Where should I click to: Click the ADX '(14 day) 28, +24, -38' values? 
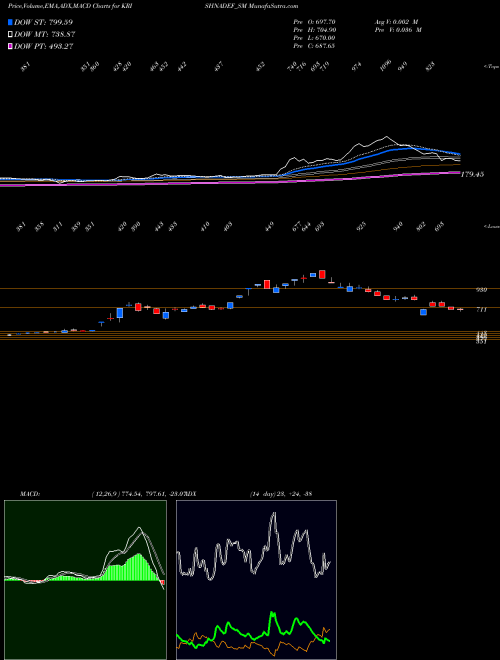(280, 494)
